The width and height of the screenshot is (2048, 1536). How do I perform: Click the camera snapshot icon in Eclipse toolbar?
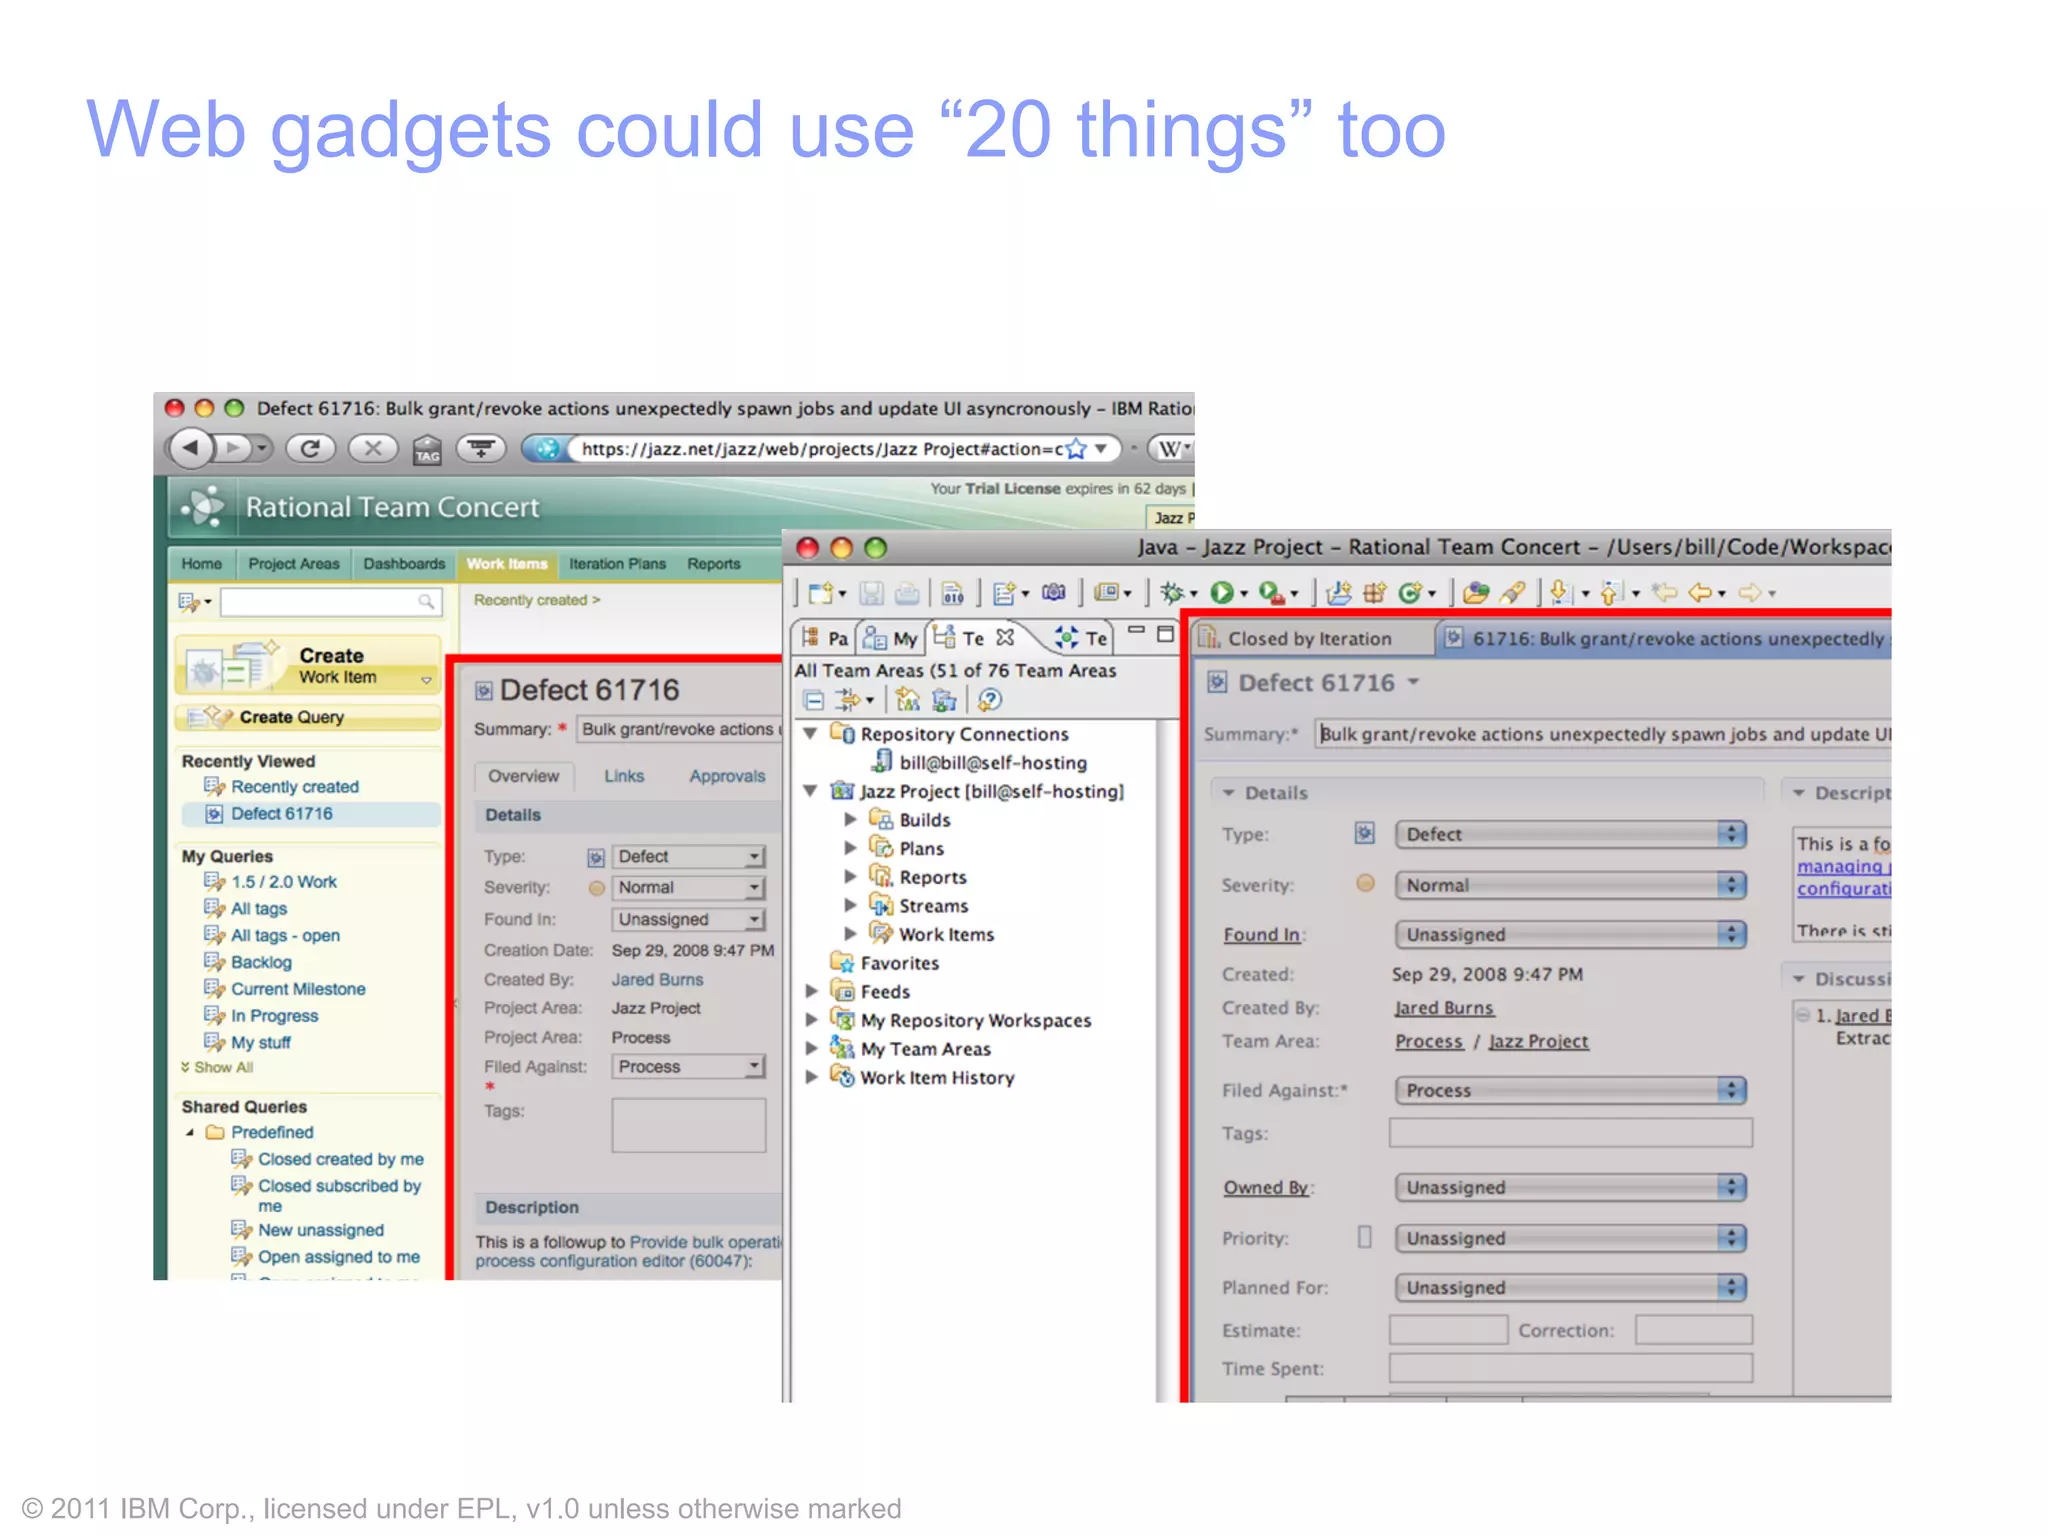(x=1054, y=592)
